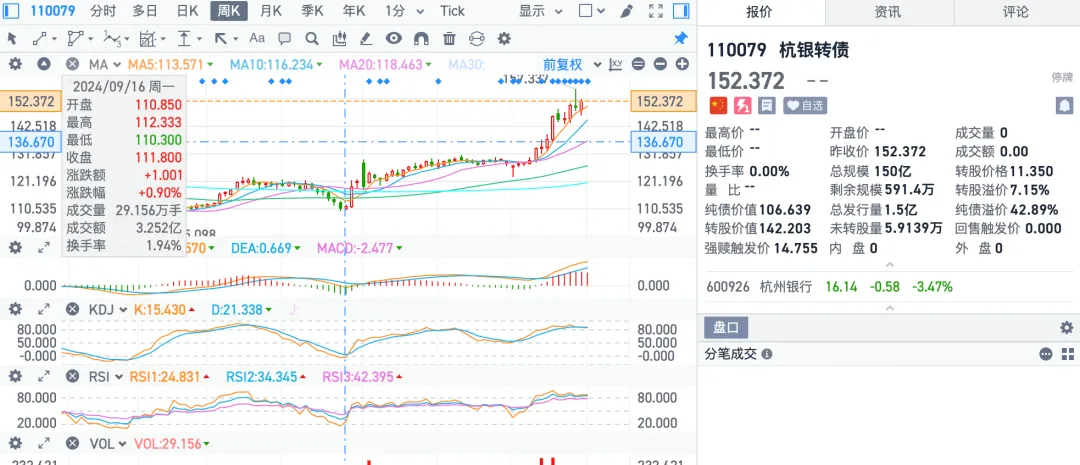Select the pencil edit drawing tool
This screenshot has height=465, width=1080.
366,39
